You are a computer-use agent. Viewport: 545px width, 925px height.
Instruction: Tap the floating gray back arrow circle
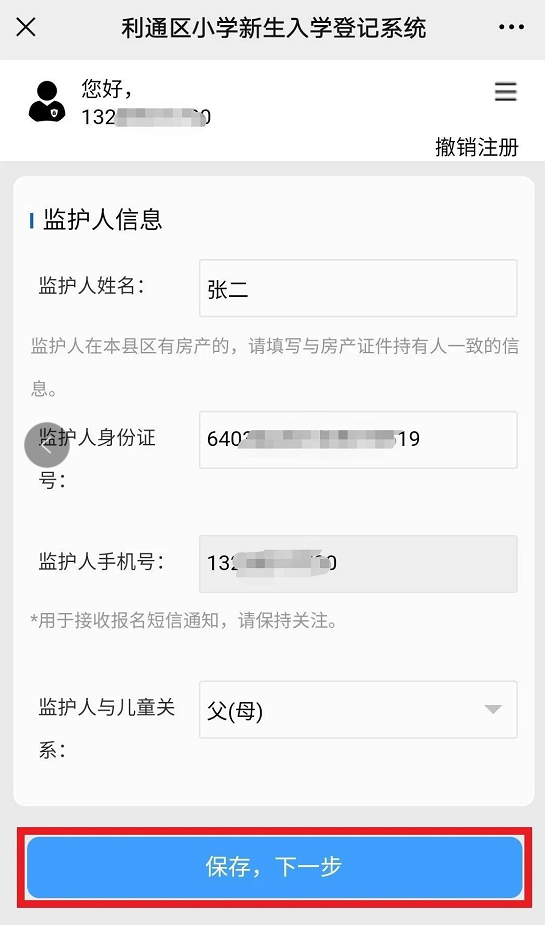(47, 445)
